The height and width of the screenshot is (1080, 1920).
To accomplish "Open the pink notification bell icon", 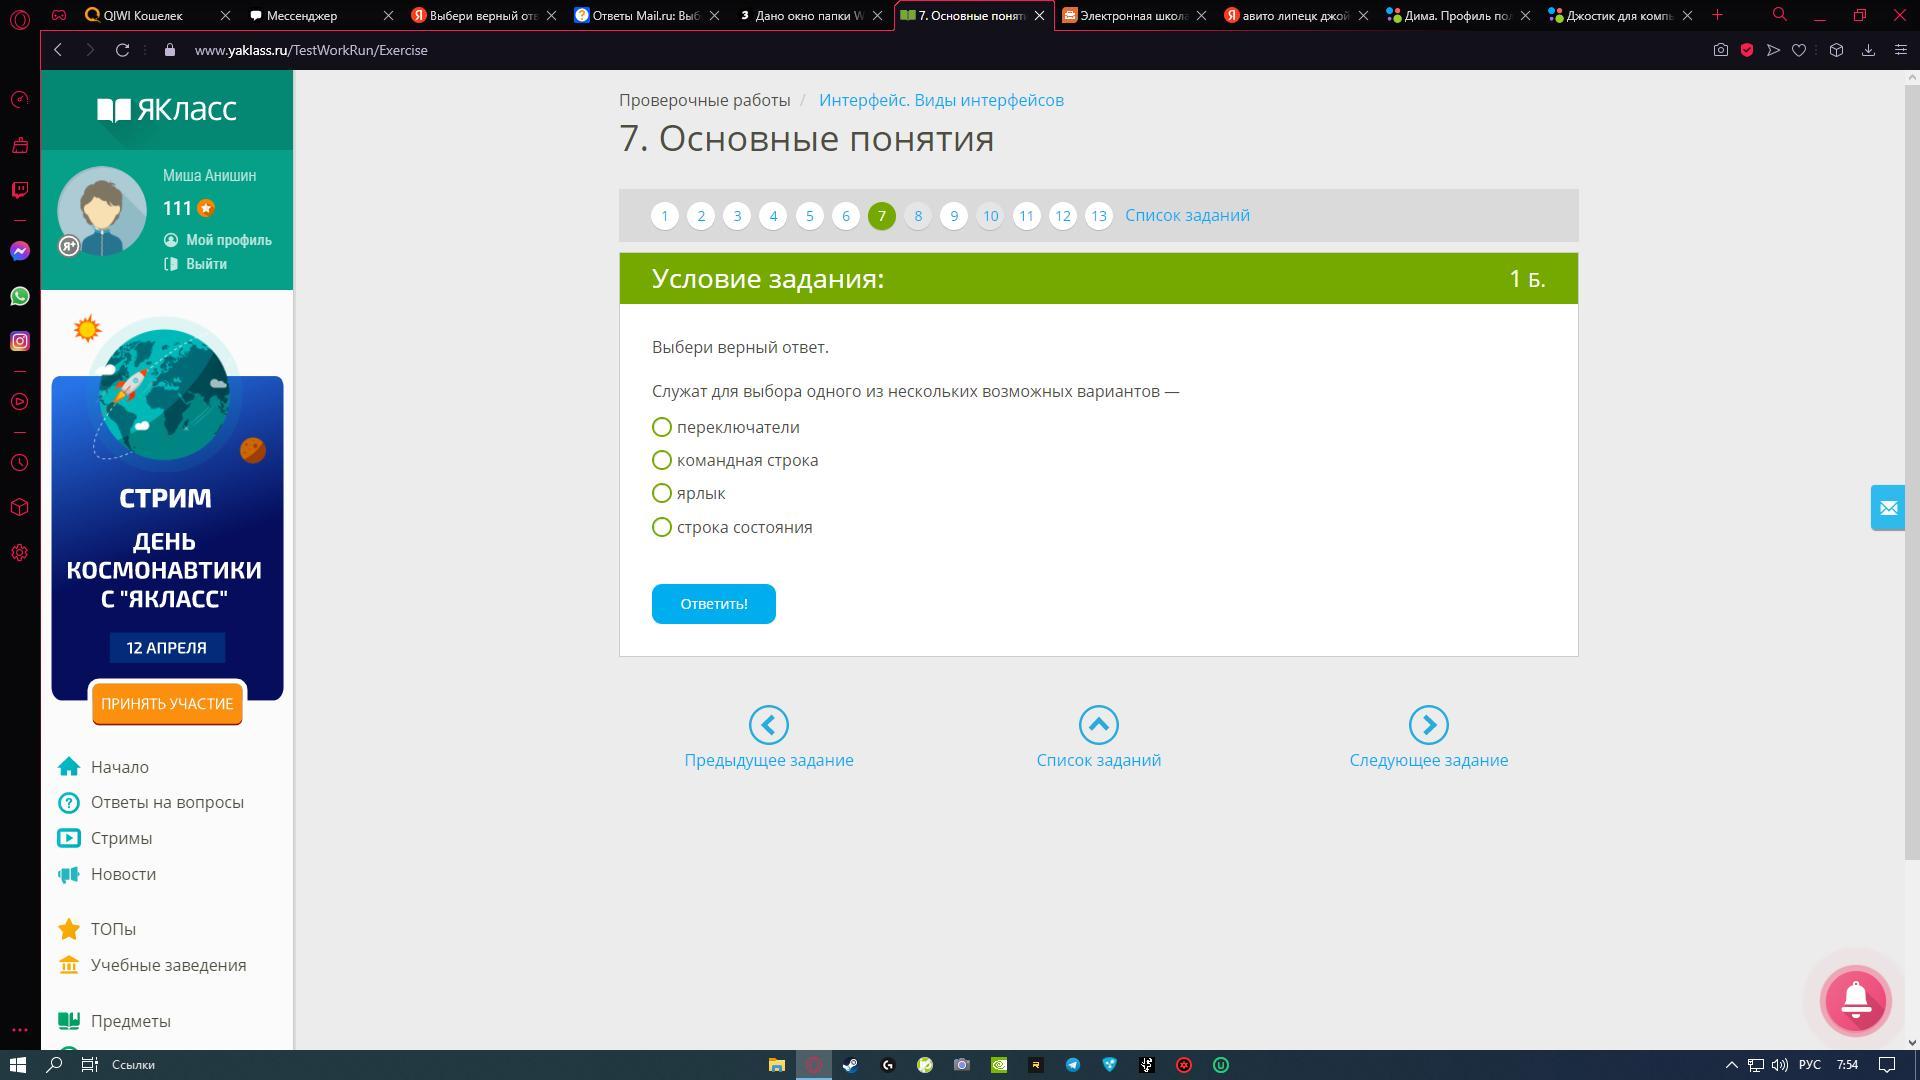I will (x=1855, y=1000).
